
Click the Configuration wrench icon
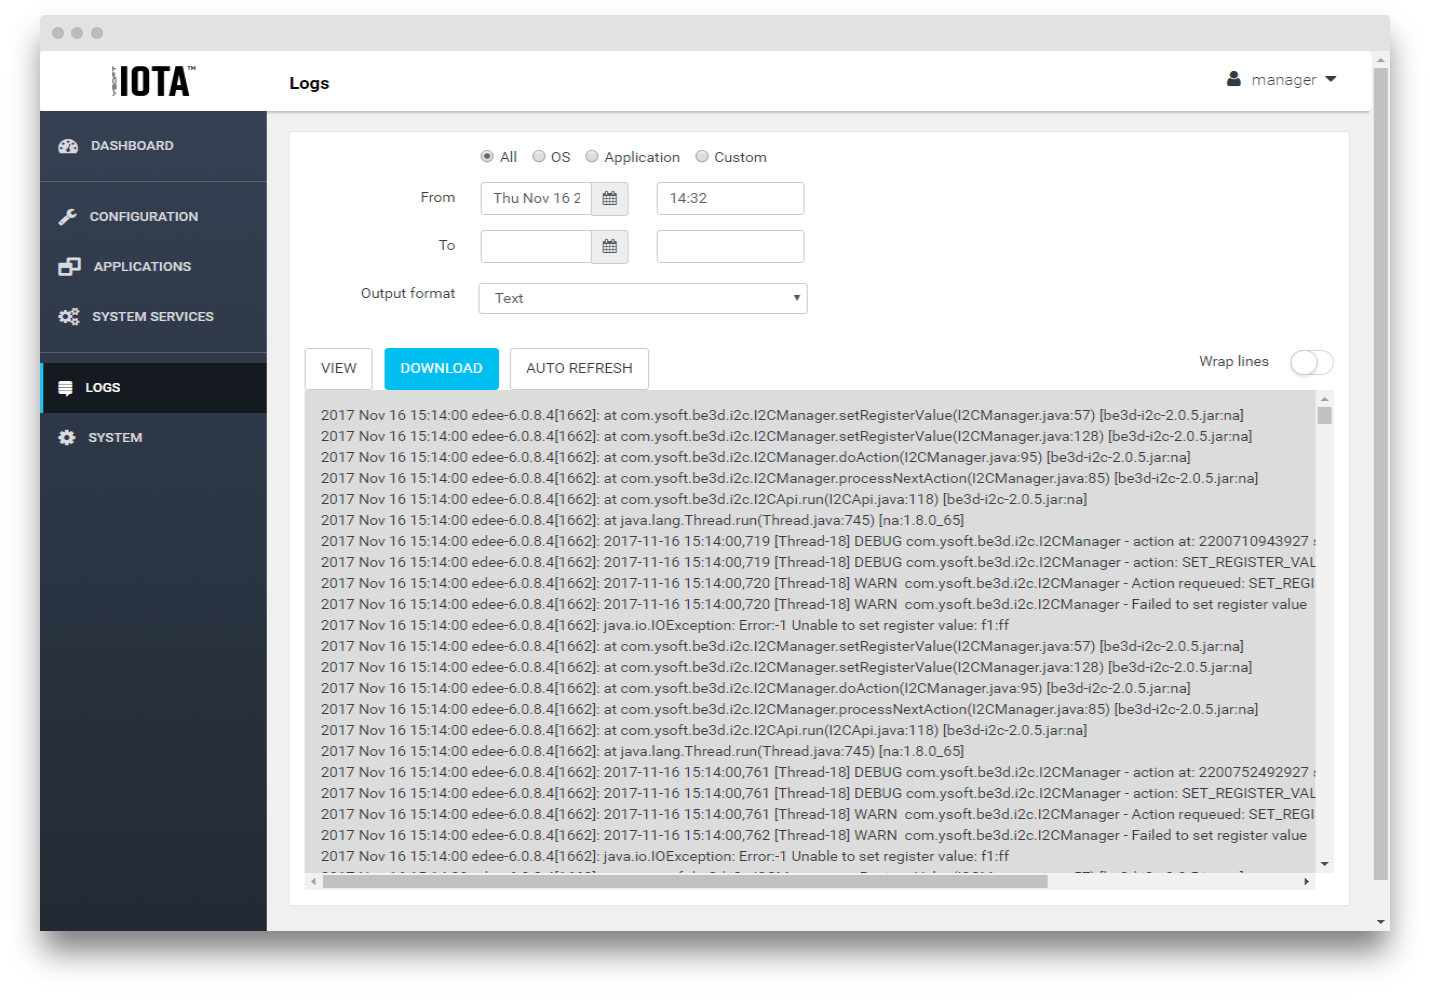(x=68, y=217)
